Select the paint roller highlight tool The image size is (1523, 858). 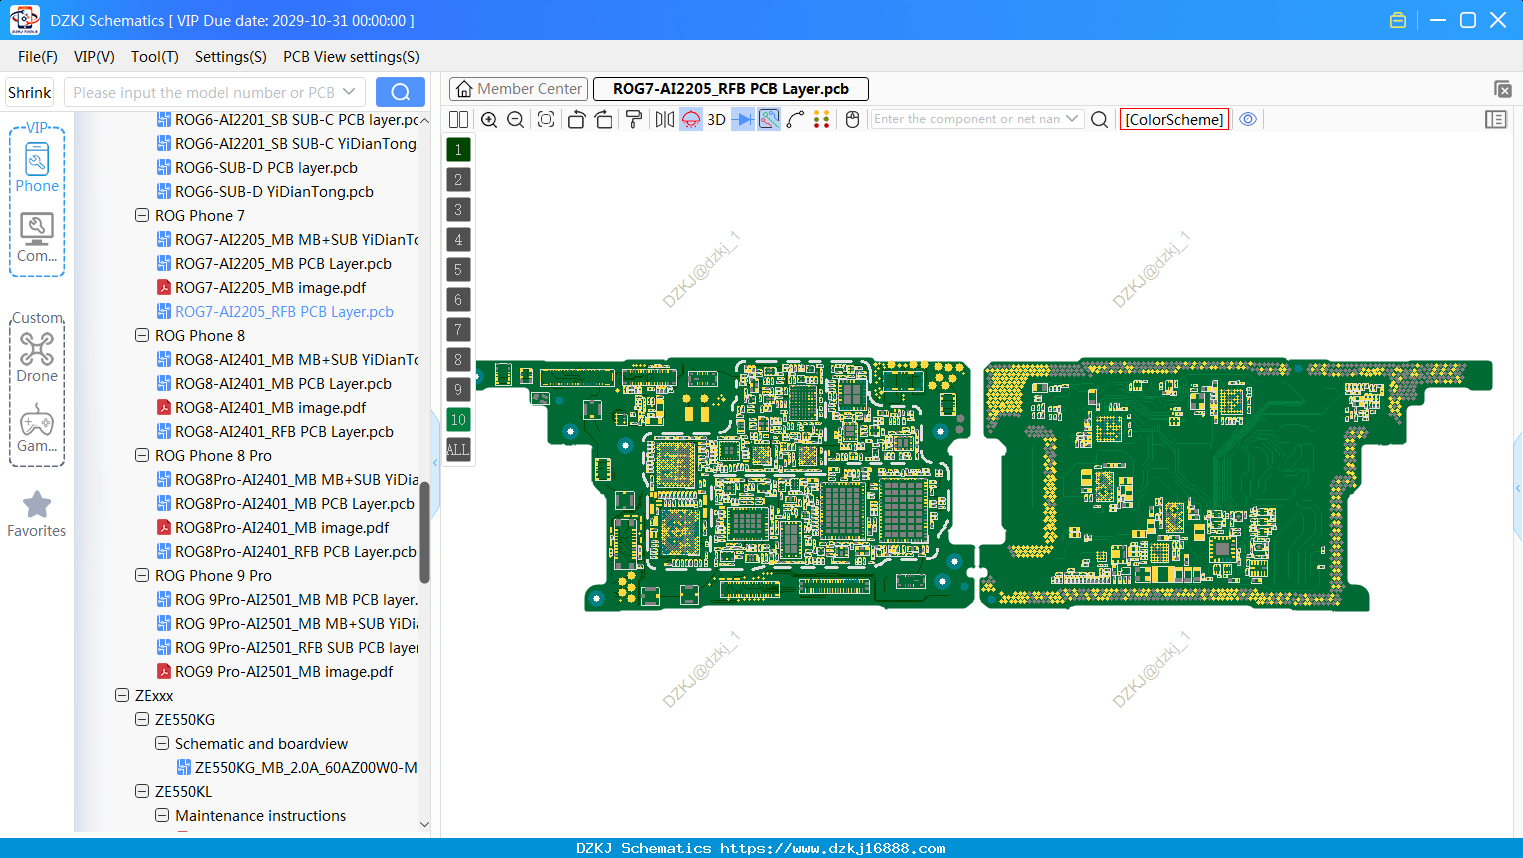(634, 119)
